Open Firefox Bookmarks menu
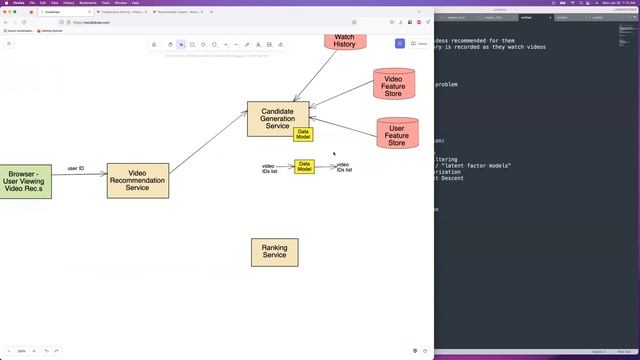This screenshot has height=360, width=640. point(88,3)
